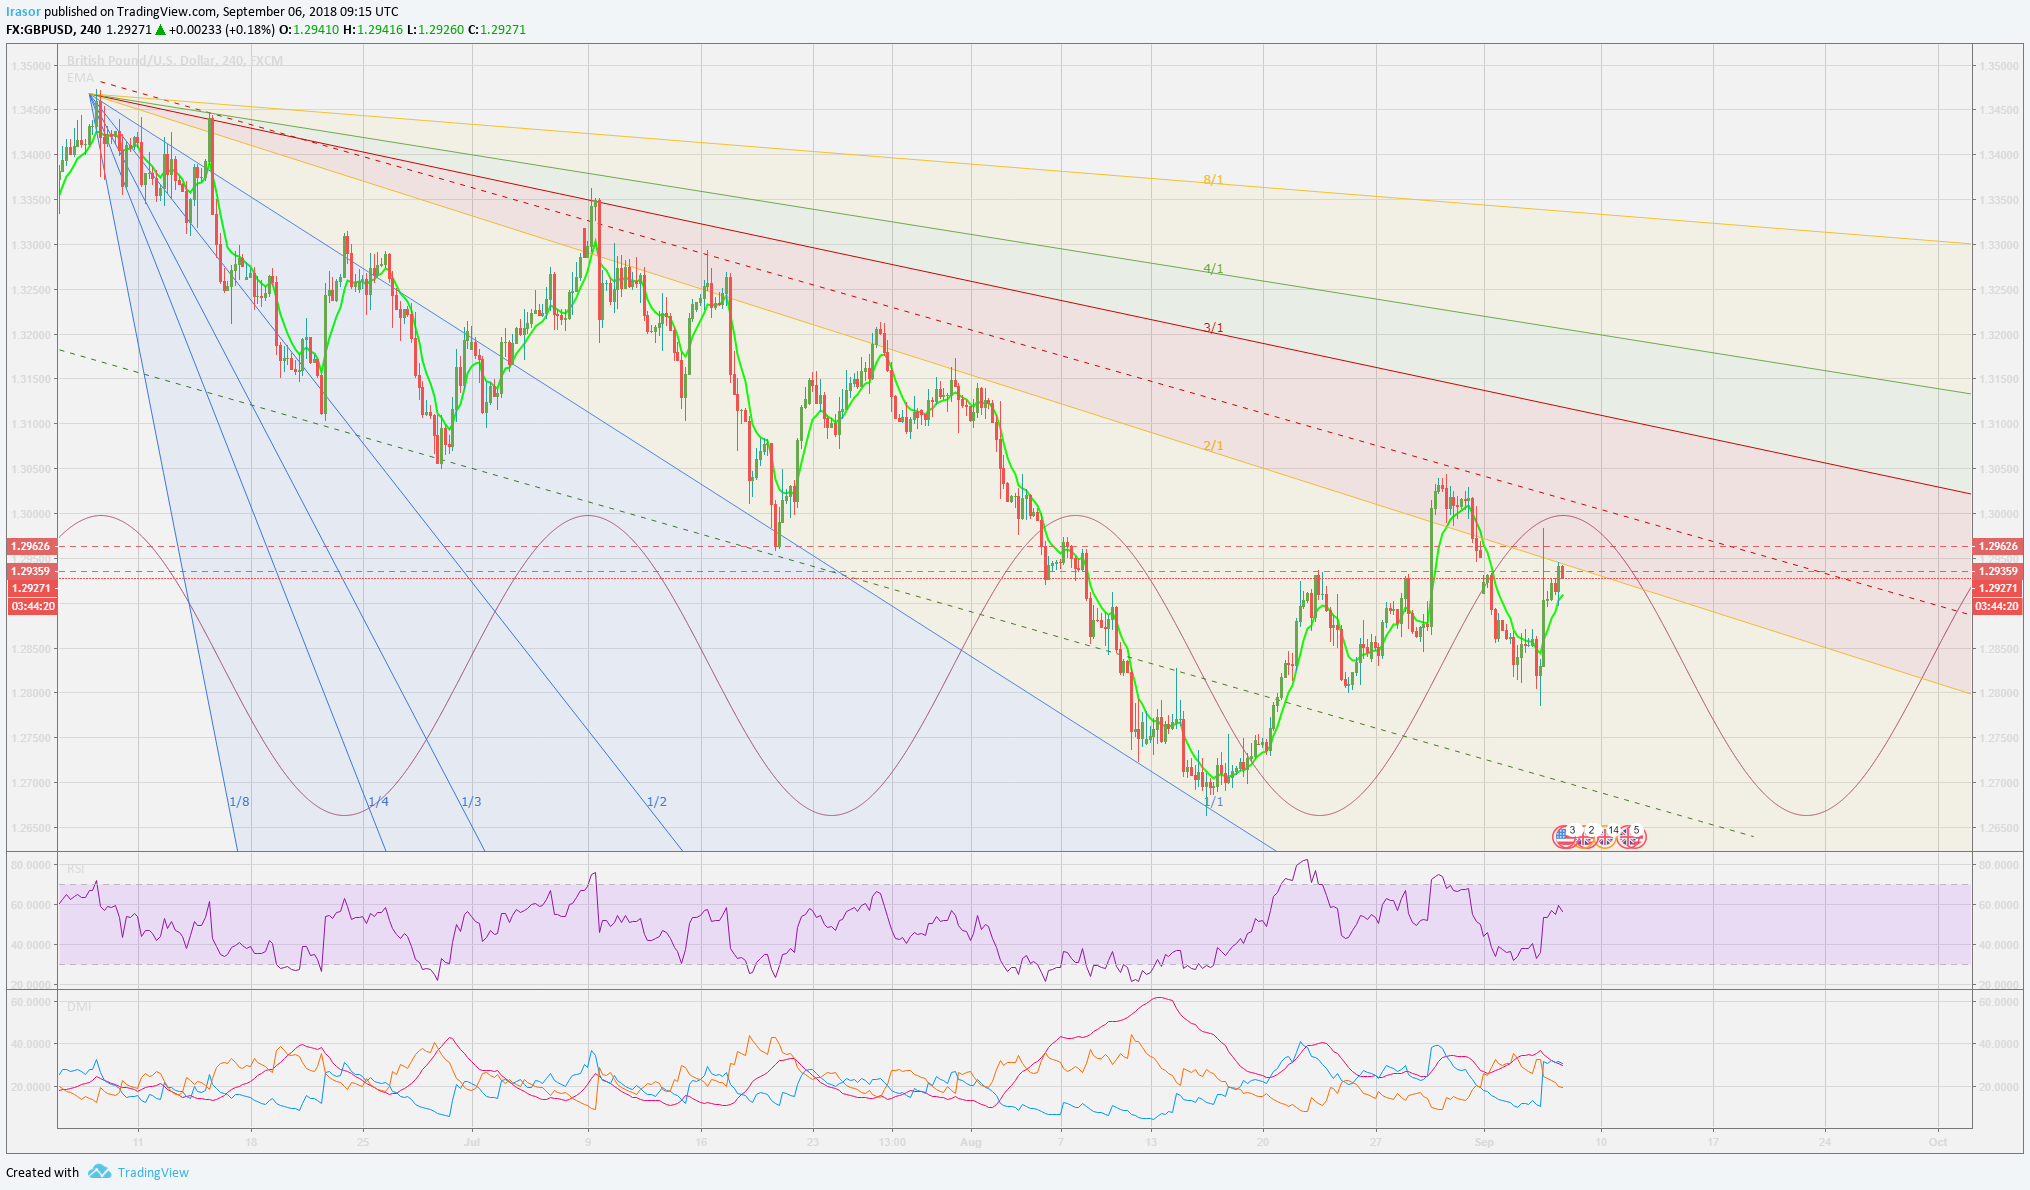The height and width of the screenshot is (1190, 2030).
Task: Click the TradingView logo icon at bottom
Action: [99, 1171]
